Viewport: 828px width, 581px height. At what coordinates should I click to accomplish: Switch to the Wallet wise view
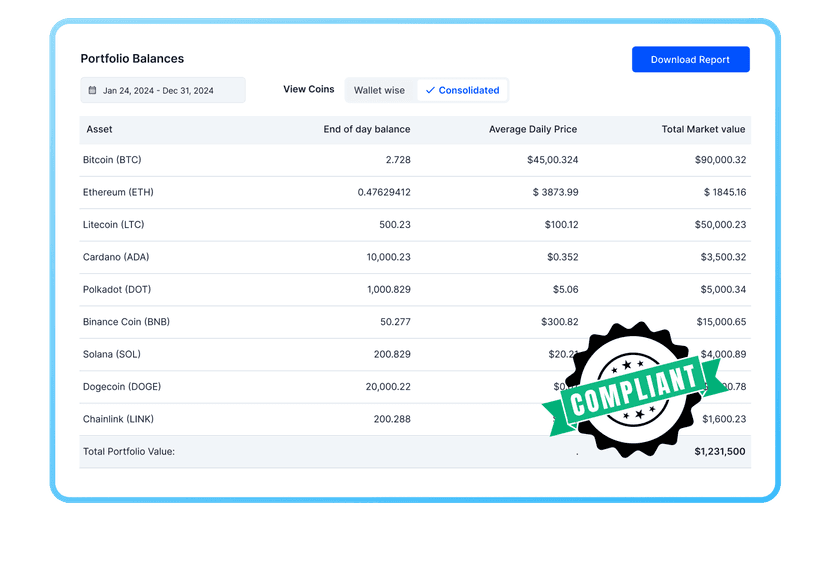[380, 90]
